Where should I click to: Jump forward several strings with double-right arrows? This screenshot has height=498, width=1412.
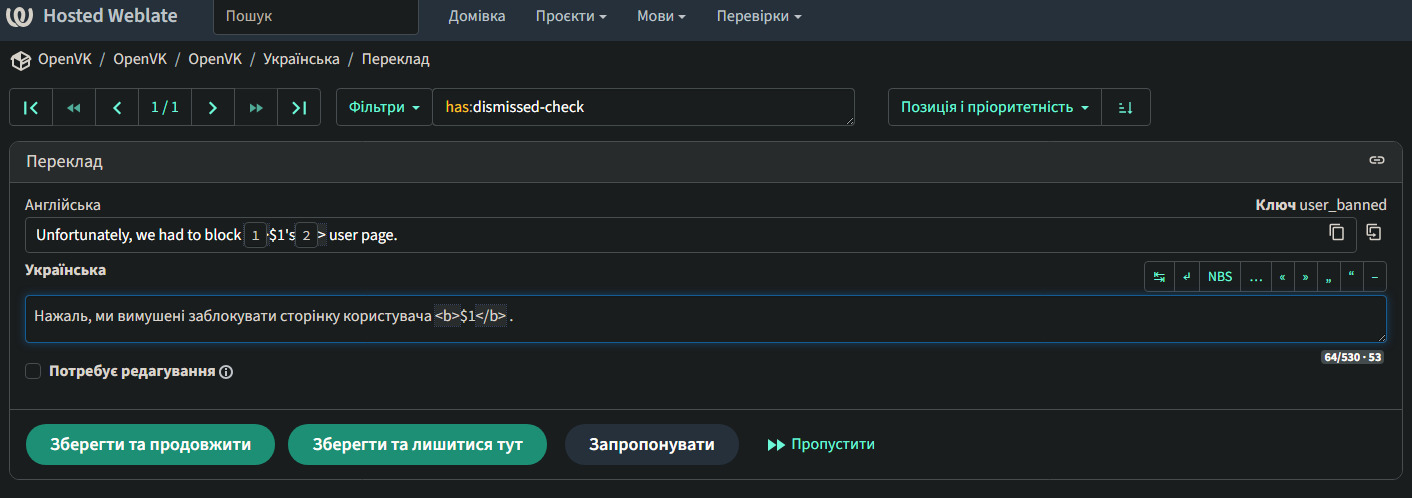coord(256,107)
